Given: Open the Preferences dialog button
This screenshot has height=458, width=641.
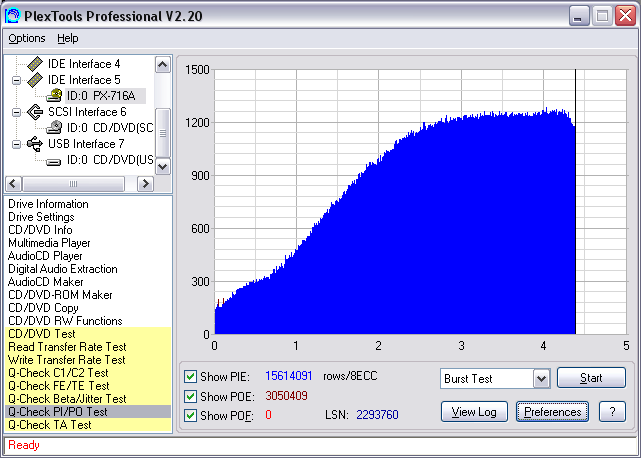Looking at the screenshot, I should (552, 412).
